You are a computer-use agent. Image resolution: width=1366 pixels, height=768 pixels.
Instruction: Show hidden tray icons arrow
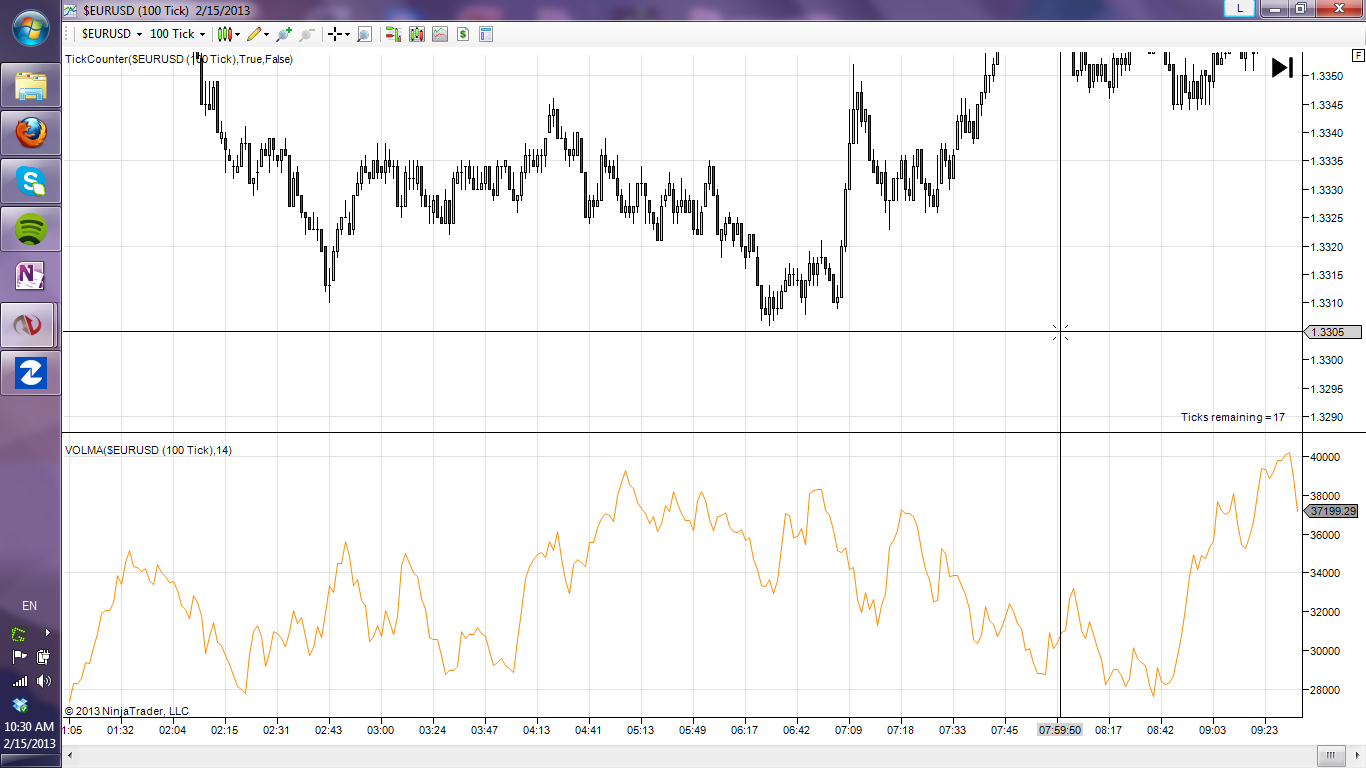coord(46,633)
